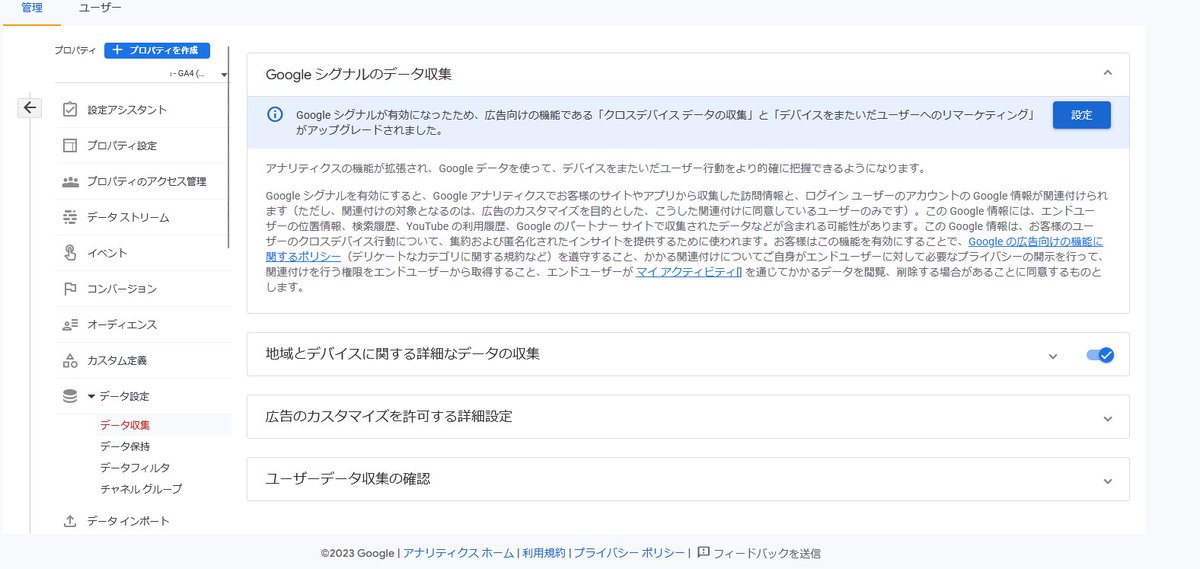Viewport: 1200px width, 569px height.
Task: Click the blue info icon in the Google シグナル banner
Action: tap(274, 115)
